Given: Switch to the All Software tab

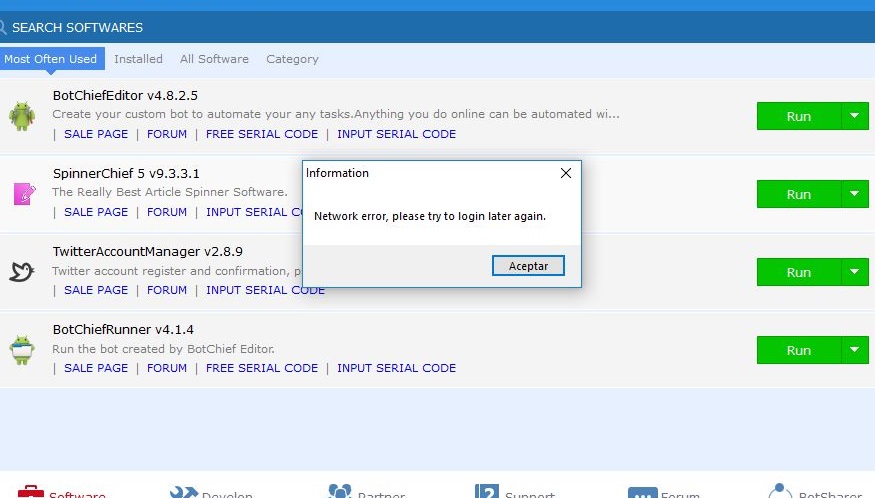Looking at the screenshot, I should click(214, 59).
